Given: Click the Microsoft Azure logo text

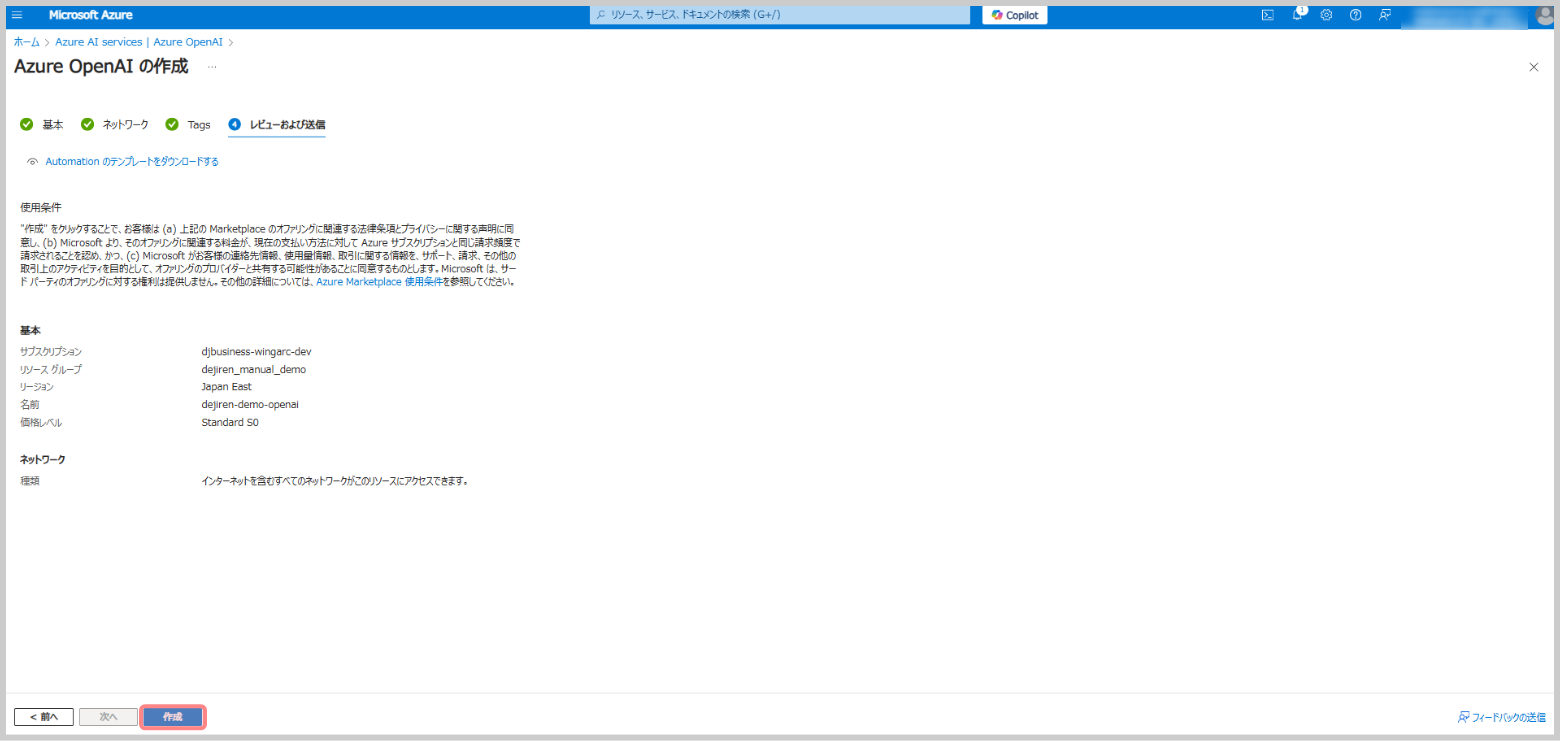Looking at the screenshot, I should pos(91,15).
